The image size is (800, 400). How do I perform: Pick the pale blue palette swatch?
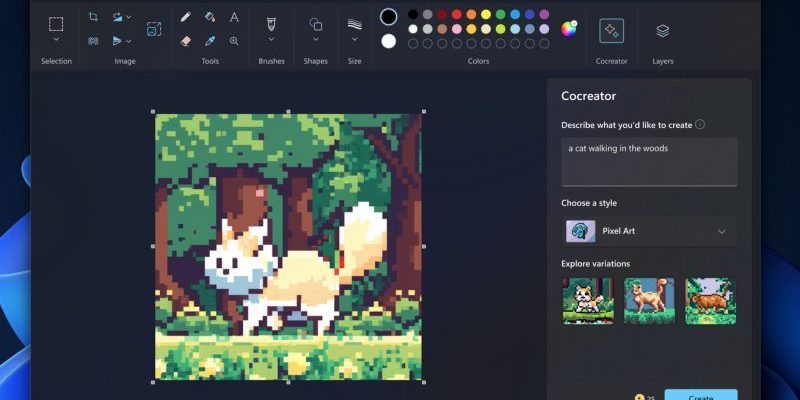(x=515, y=29)
